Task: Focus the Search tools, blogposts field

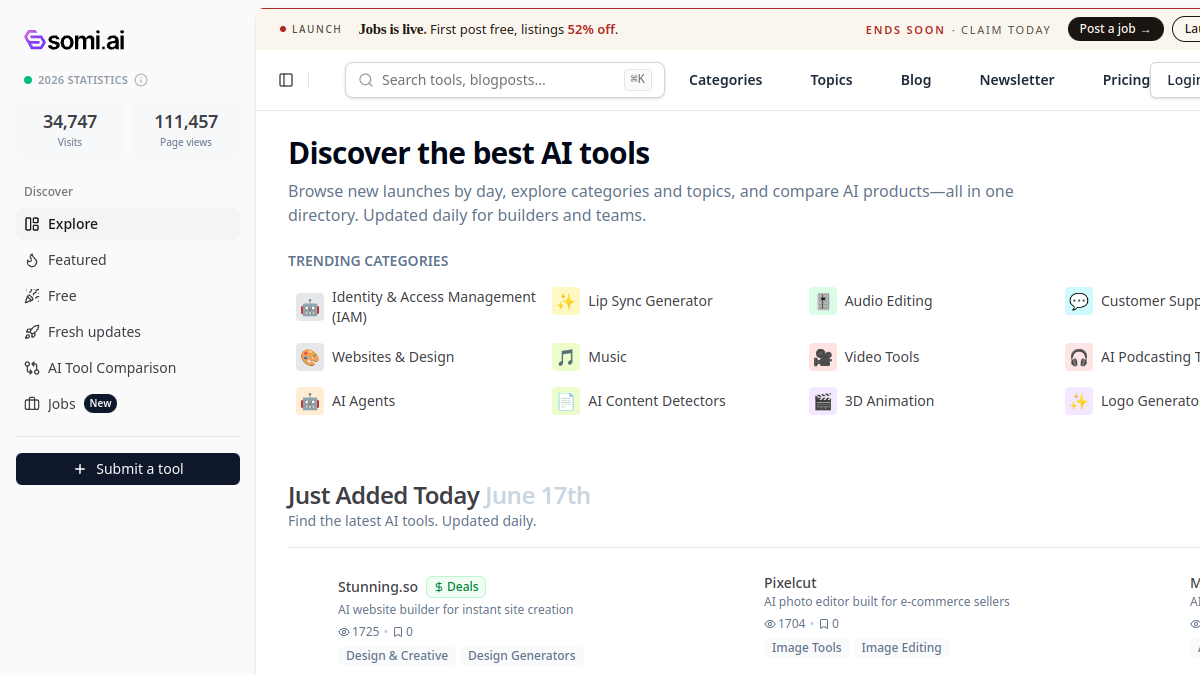Action: pos(505,80)
